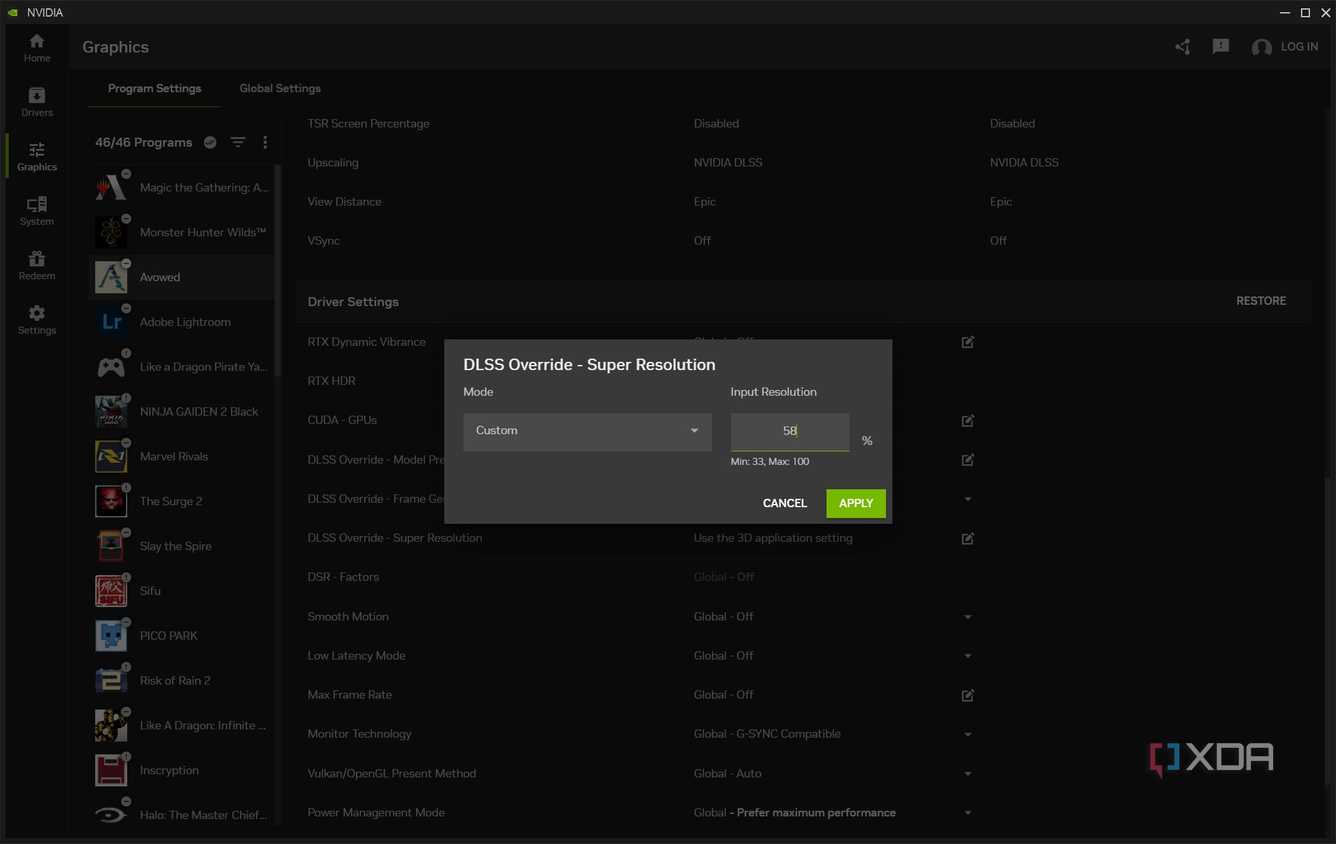Click 'Use the 3D application setting' value
Viewport: 1336px width, 844px height.
click(x=773, y=538)
